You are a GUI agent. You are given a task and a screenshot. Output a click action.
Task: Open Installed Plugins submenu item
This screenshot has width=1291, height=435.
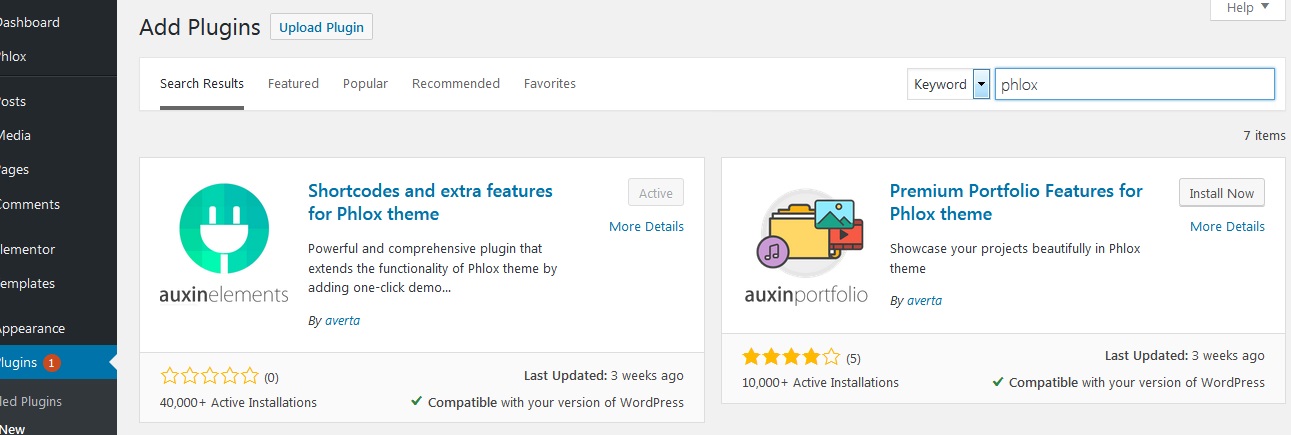click(31, 402)
